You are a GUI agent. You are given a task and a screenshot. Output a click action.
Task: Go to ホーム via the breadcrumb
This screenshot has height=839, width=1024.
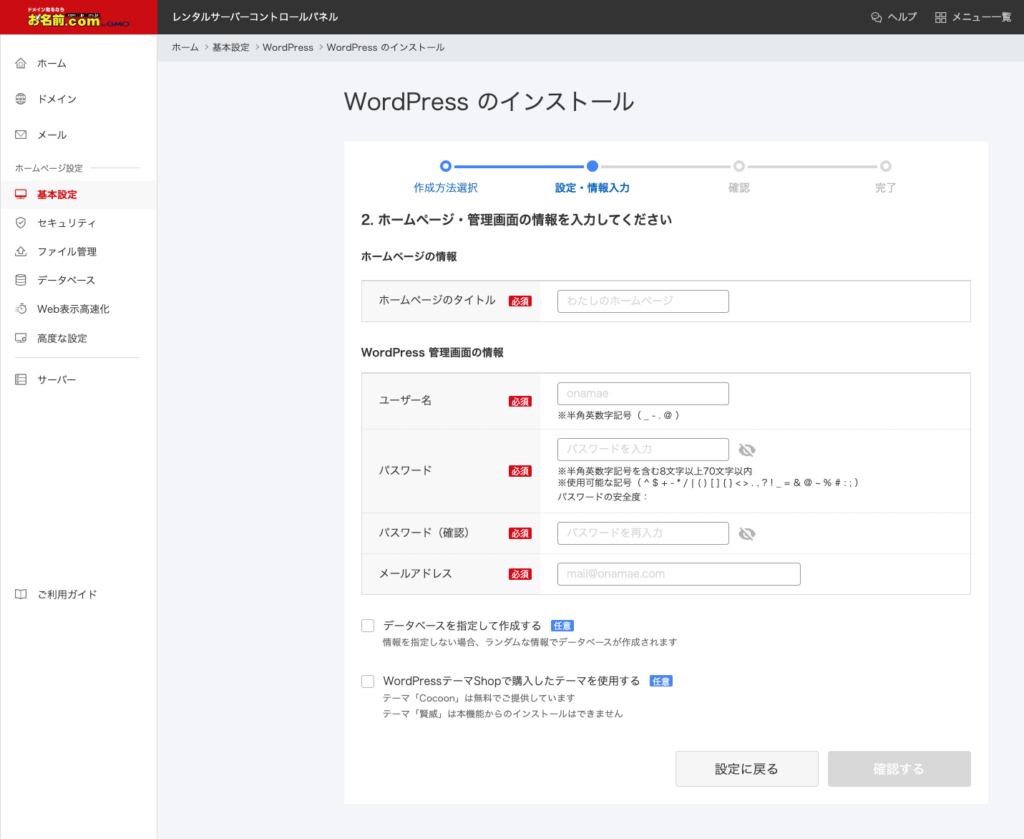(x=185, y=48)
